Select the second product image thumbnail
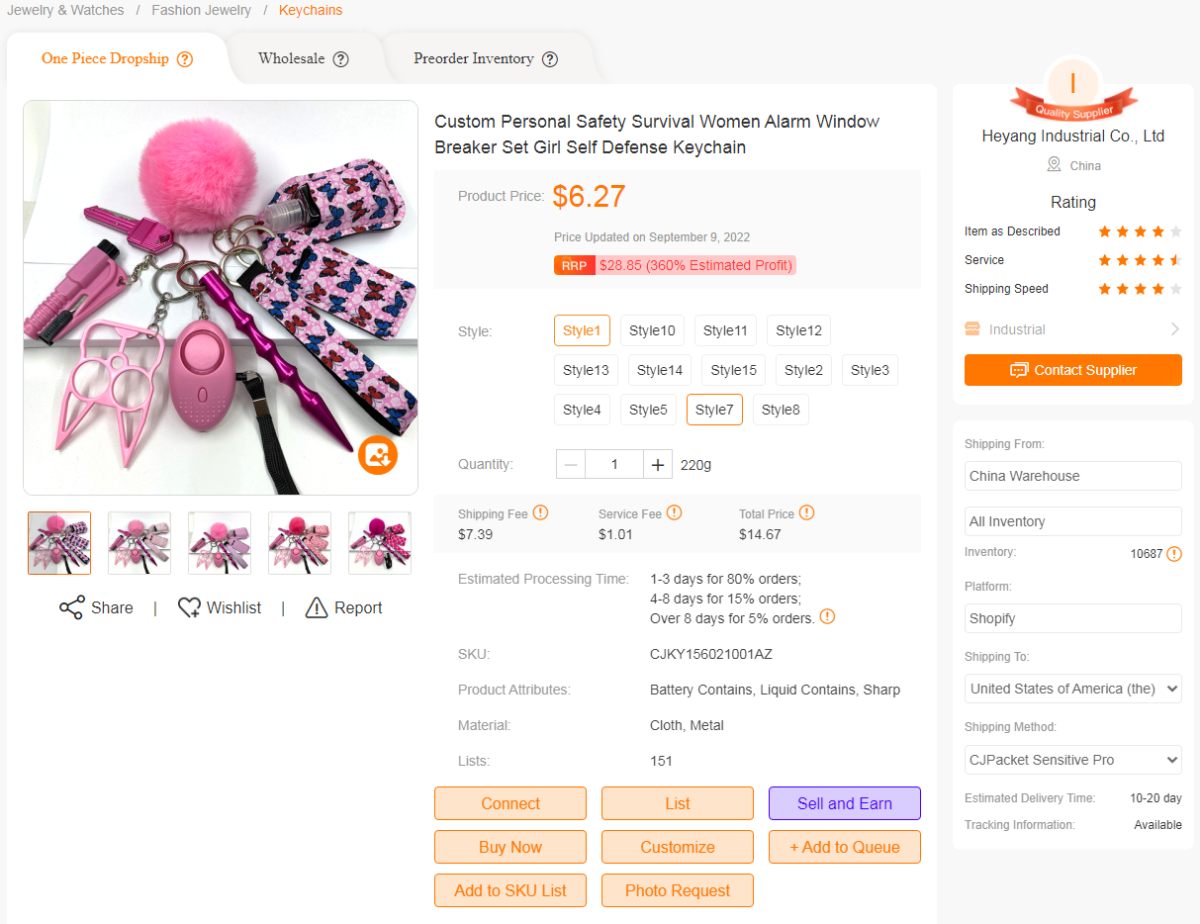This screenshot has width=1200, height=924. pyautogui.click(x=139, y=541)
